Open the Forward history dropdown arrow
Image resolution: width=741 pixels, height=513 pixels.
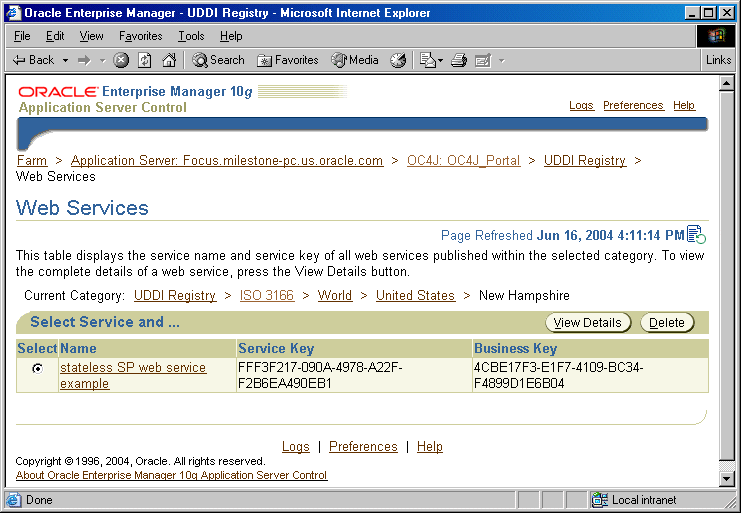tap(103, 60)
